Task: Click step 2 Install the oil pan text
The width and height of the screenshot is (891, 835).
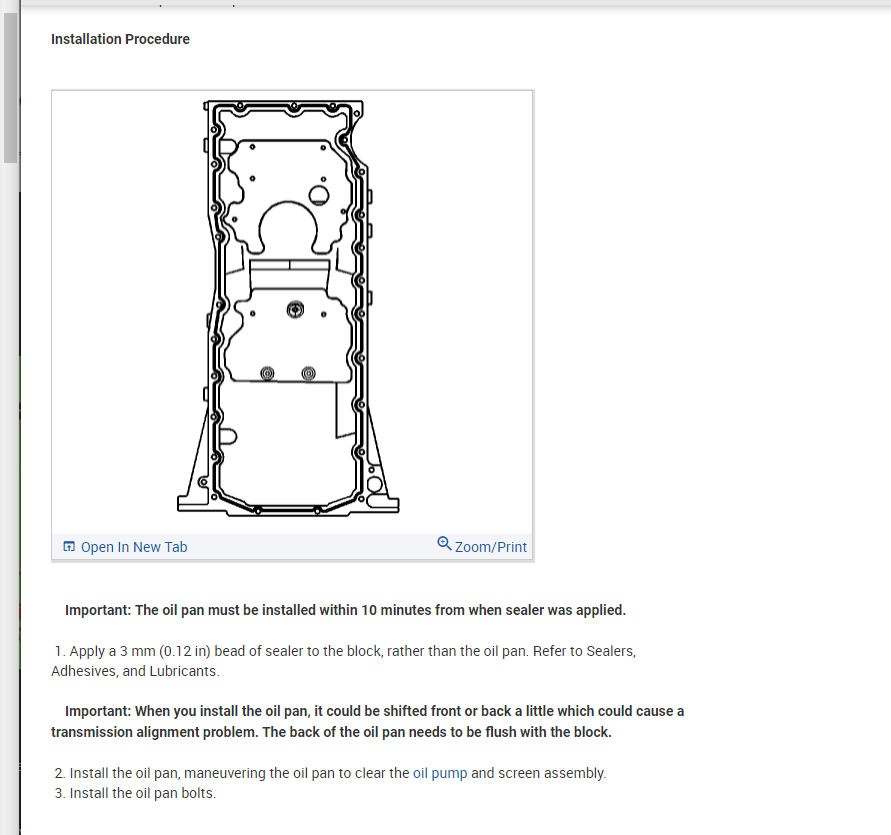Action: tap(330, 773)
